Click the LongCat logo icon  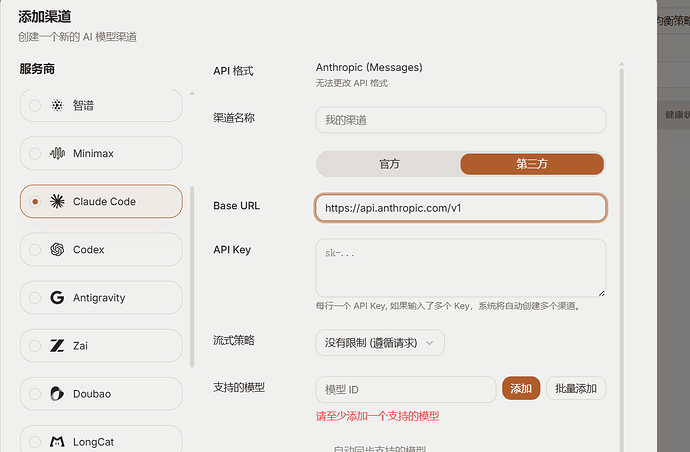point(57,441)
